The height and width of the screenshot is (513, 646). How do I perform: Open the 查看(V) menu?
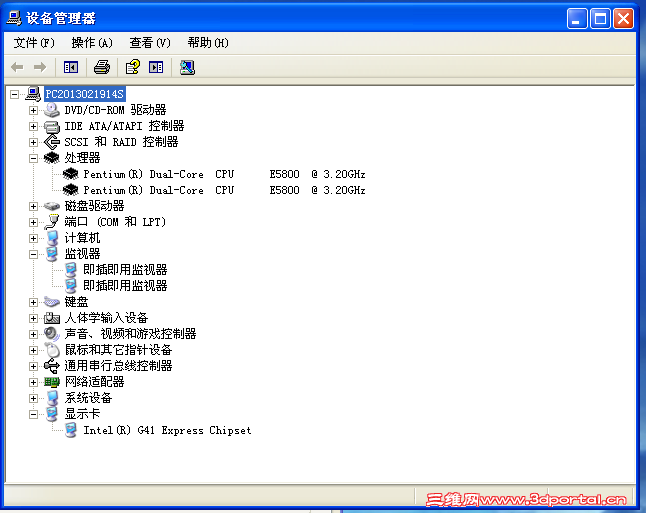(150, 42)
